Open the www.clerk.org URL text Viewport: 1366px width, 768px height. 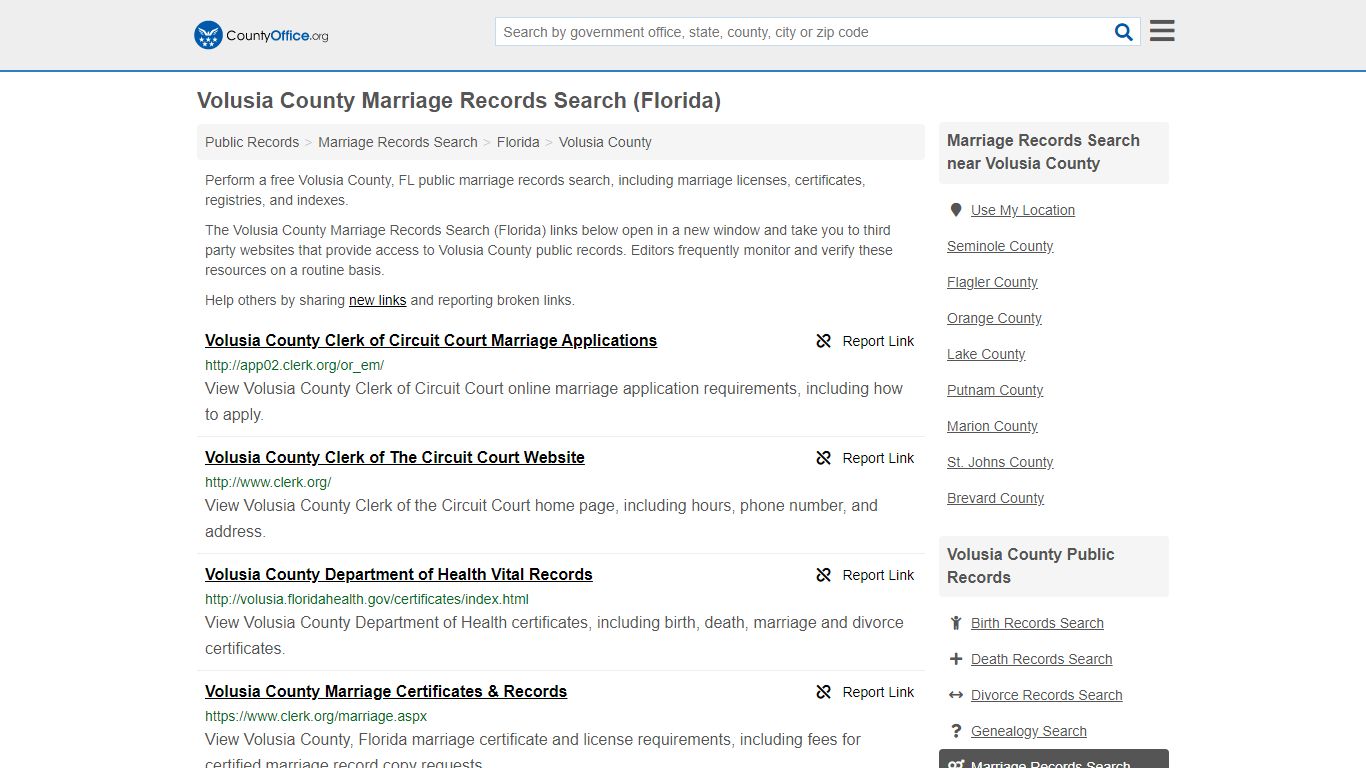pos(268,482)
